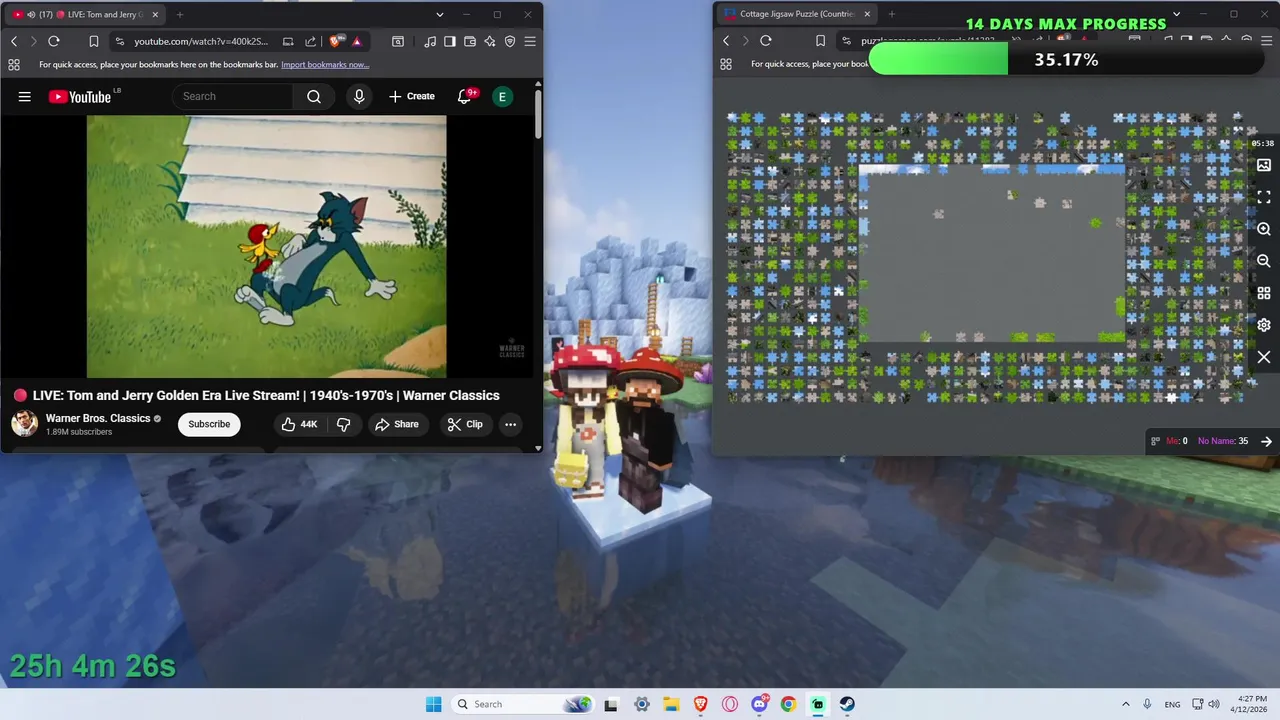This screenshot has height=720, width=1280.
Task: Click the YouTube page scrollbar
Action: [538, 115]
